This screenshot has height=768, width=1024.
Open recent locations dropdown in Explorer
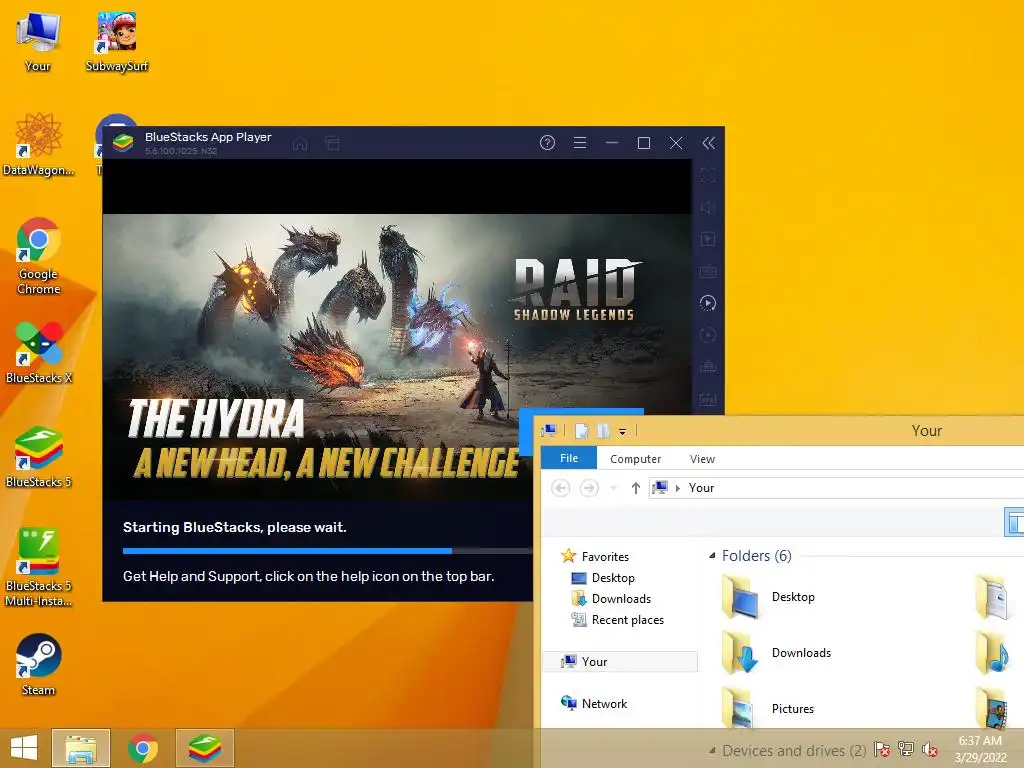613,488
